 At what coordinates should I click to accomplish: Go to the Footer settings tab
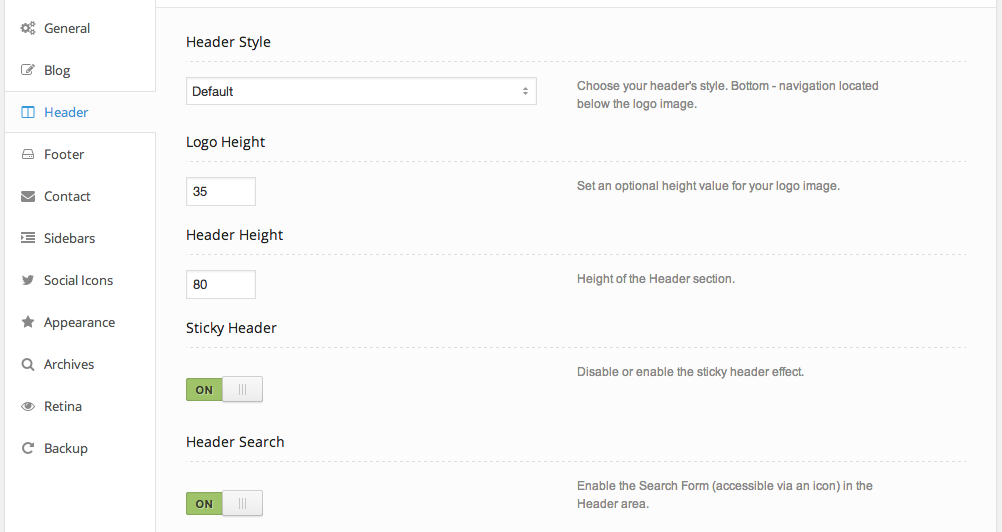click(x=64, y=155)
